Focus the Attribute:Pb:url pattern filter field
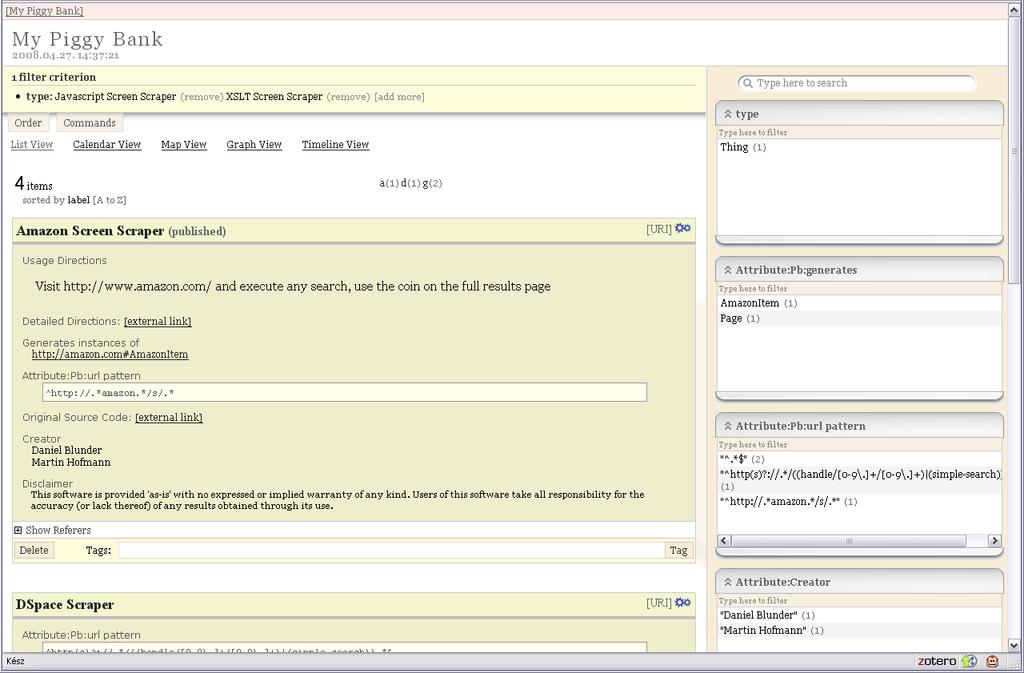1024x673 pixels. (x=859, y=445)
